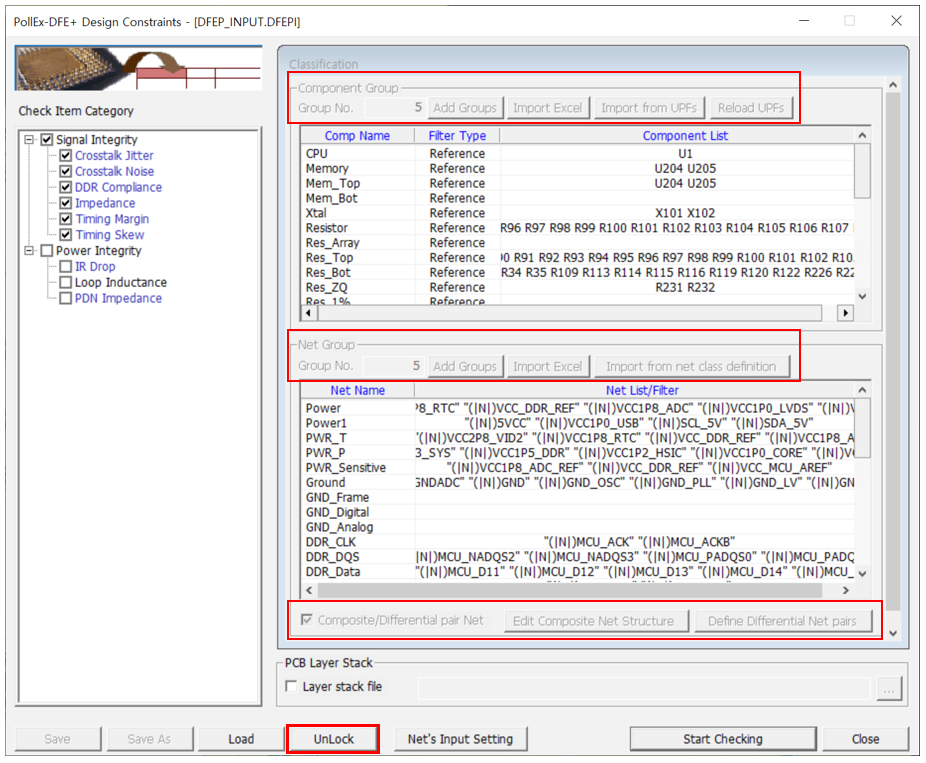The width and height of the screenshot is (926, 763).
Task: Sort by Comp Name column header
Action: point(357,136)
